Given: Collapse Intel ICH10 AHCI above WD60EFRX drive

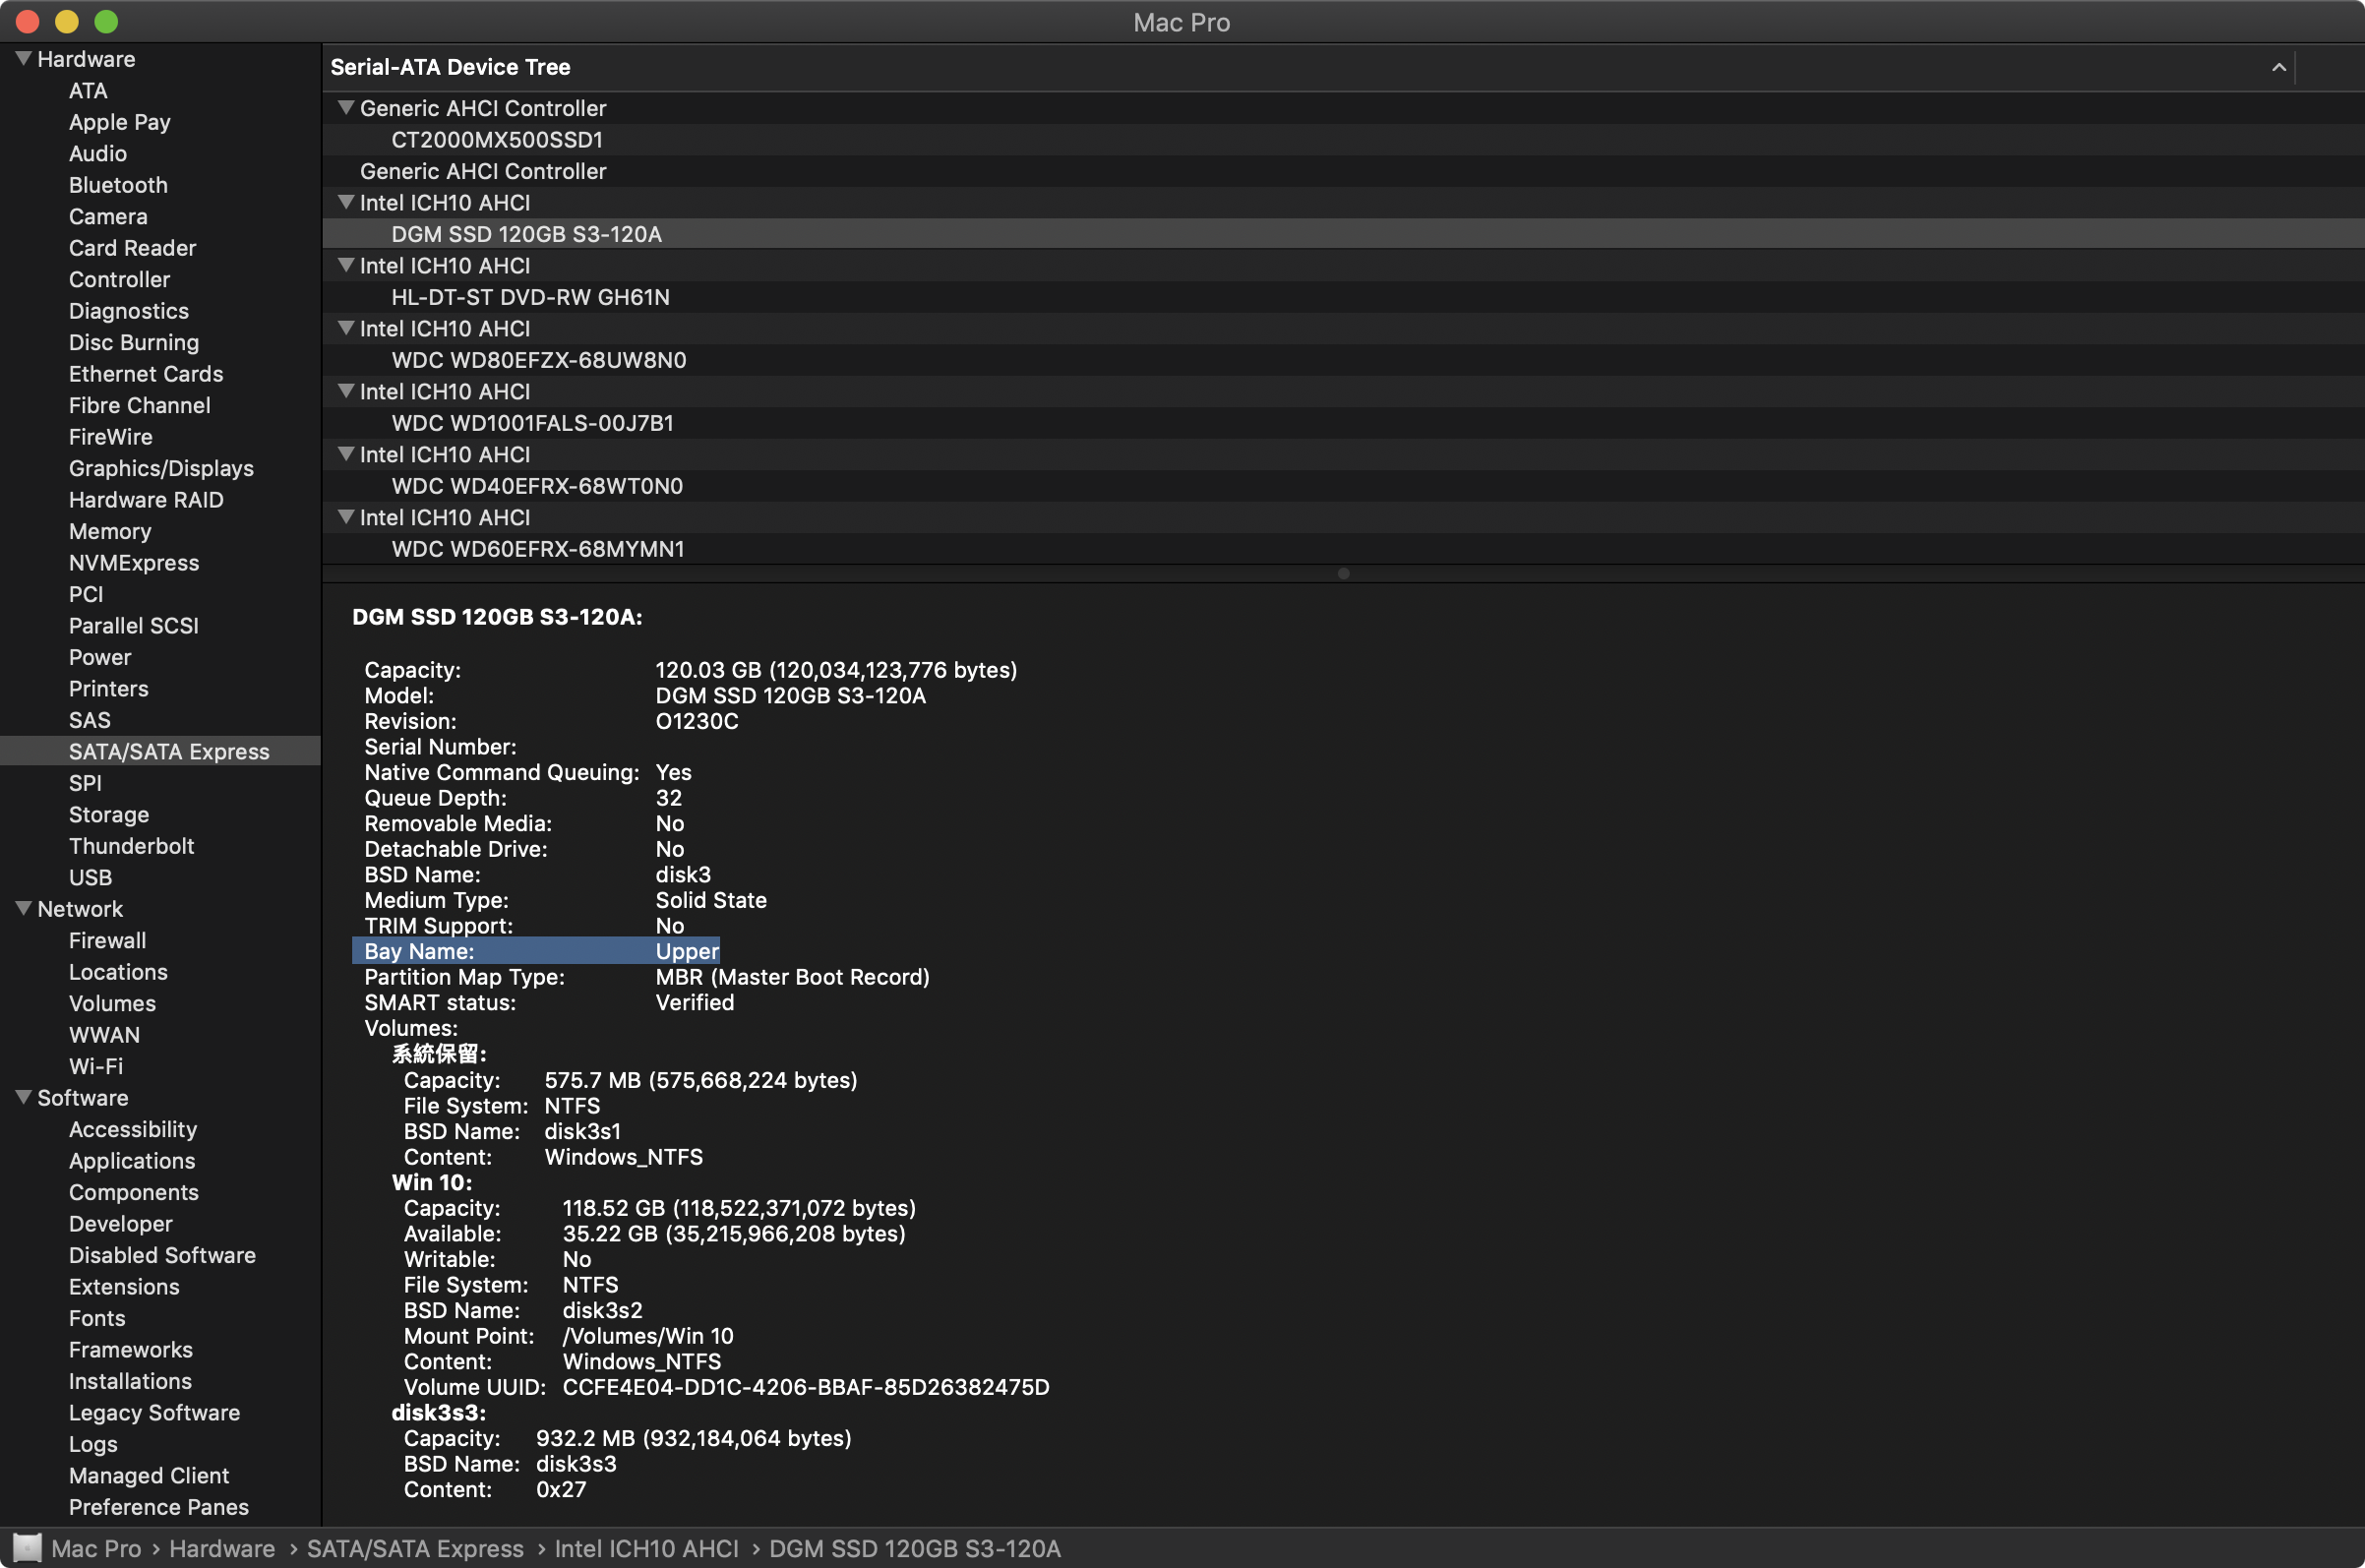Looking at the screenshot, I should [346, 517].
